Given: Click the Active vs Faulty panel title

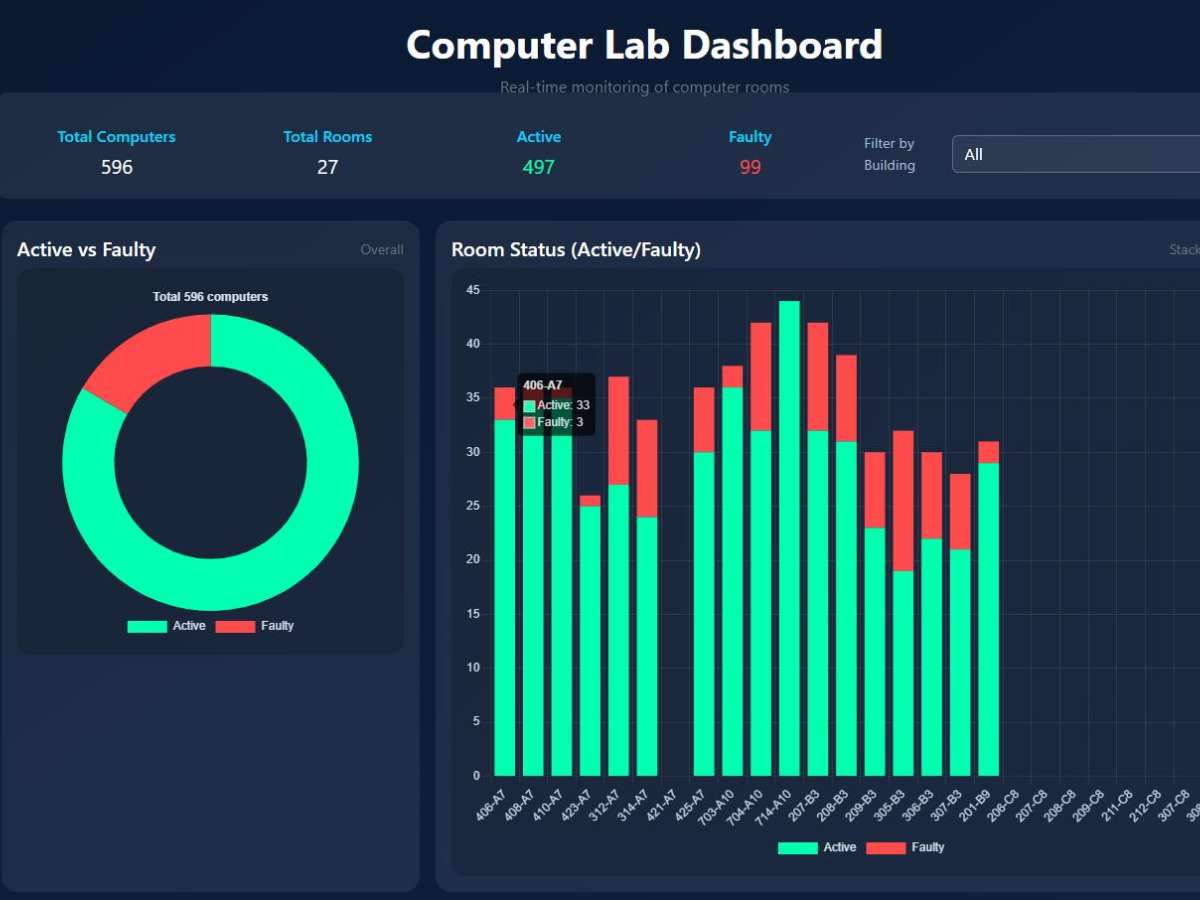Looking at the screenshot, I should tap(86, 250).
